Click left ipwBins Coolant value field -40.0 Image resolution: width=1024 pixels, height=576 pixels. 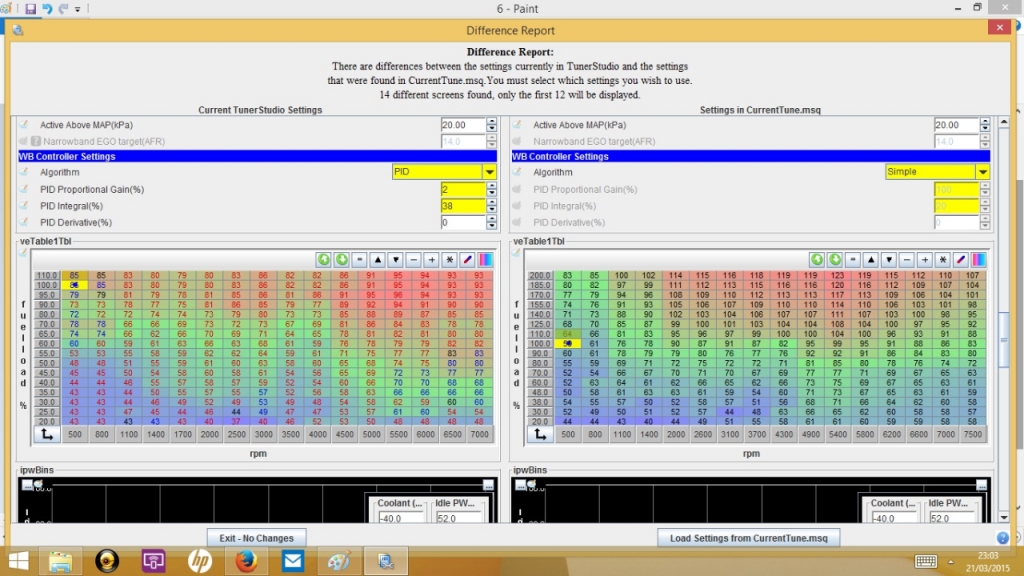pyautogui.click(x=402, y=518)
